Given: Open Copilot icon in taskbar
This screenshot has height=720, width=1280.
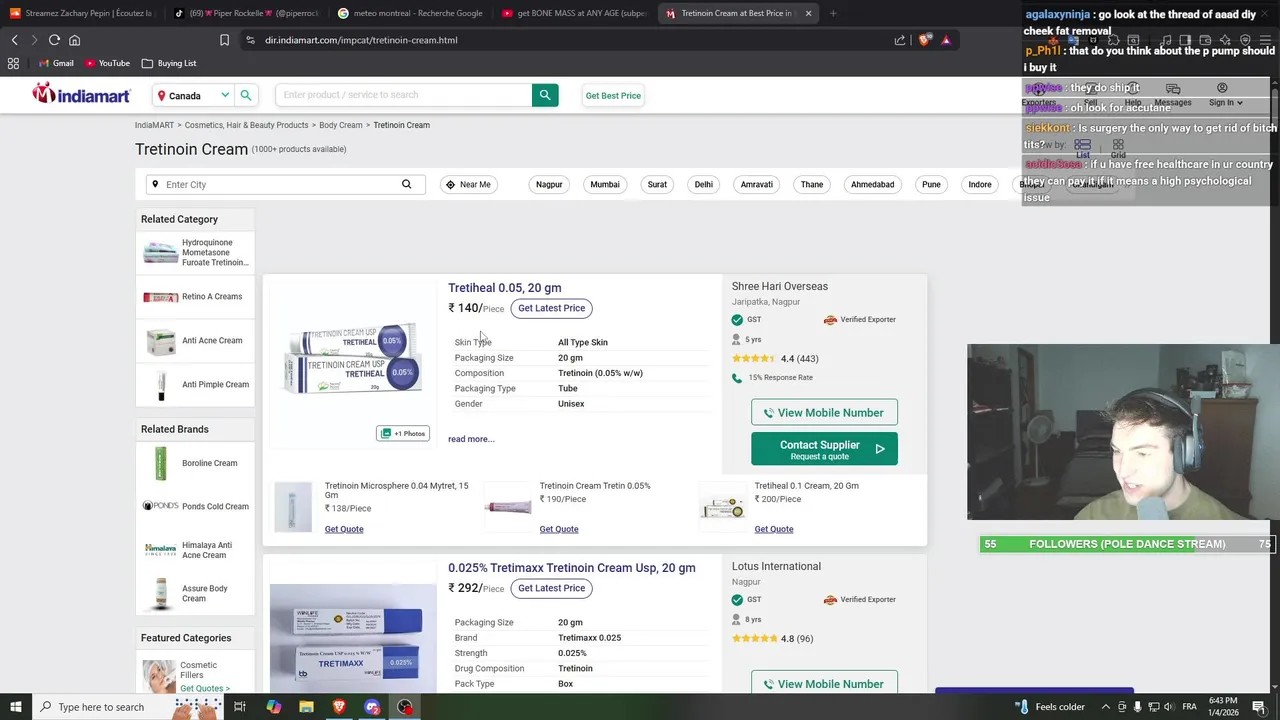Looking at the screenshot, I should [273, 707].
